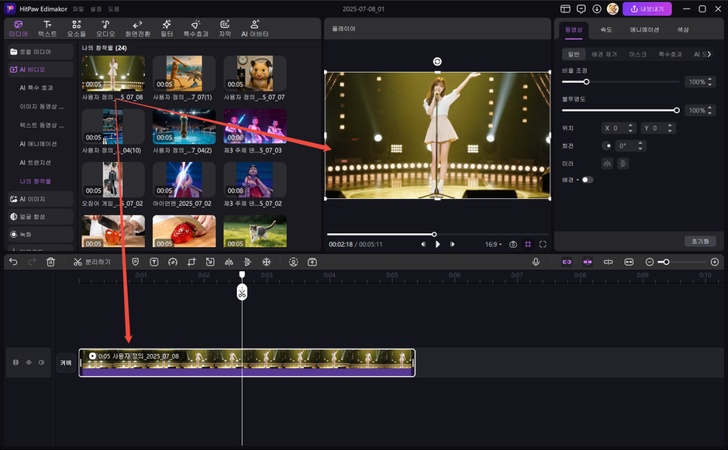The width and height of the screenshot is (728, 450).
Task: Collapse the AI 비디오 sidebar section
Action: 41,70
